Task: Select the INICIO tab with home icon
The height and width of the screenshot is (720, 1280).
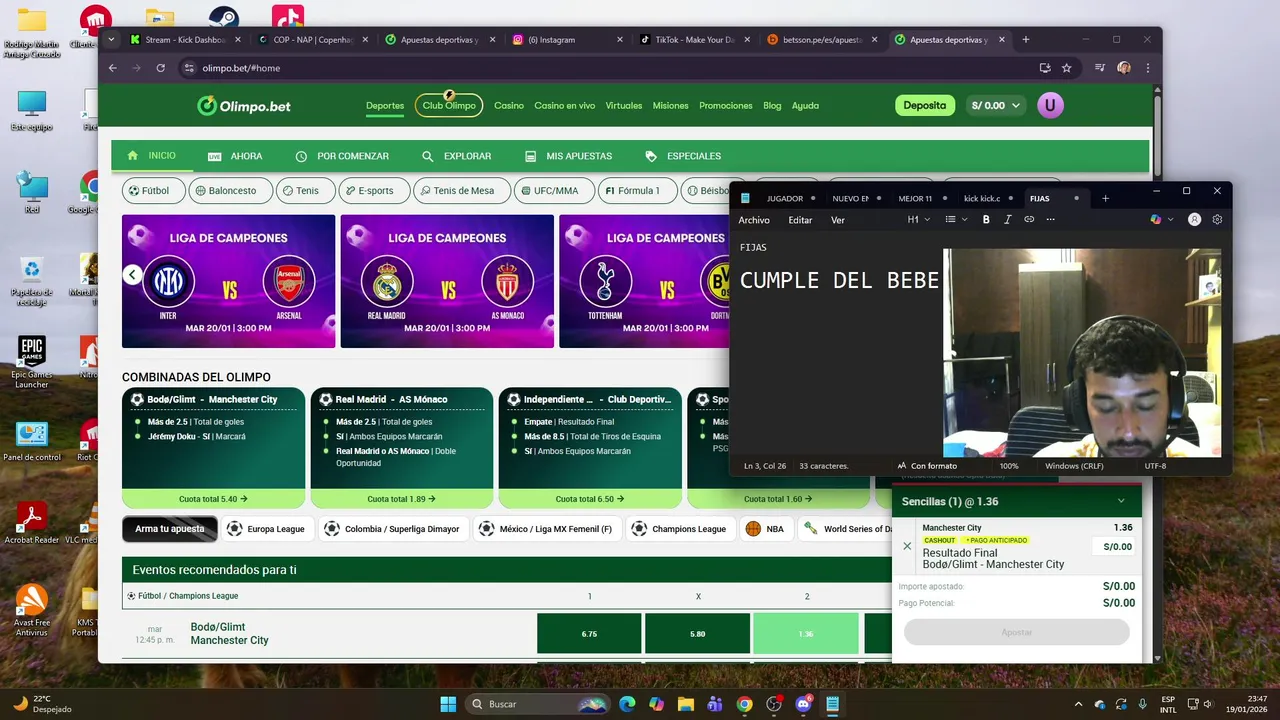Action: [x=152, y=156]
